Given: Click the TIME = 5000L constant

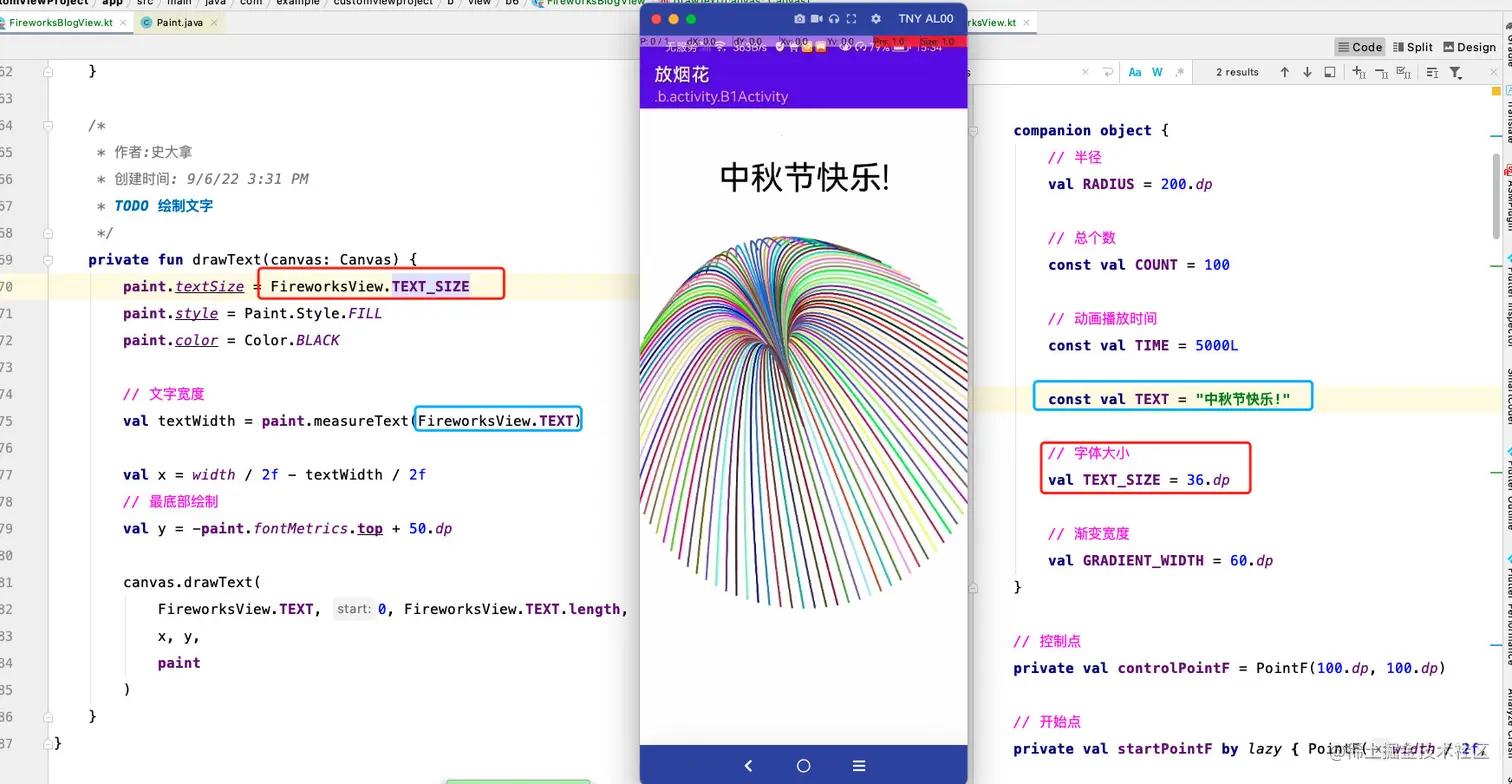Looking at the screenshot, I should coord(1143,346).
